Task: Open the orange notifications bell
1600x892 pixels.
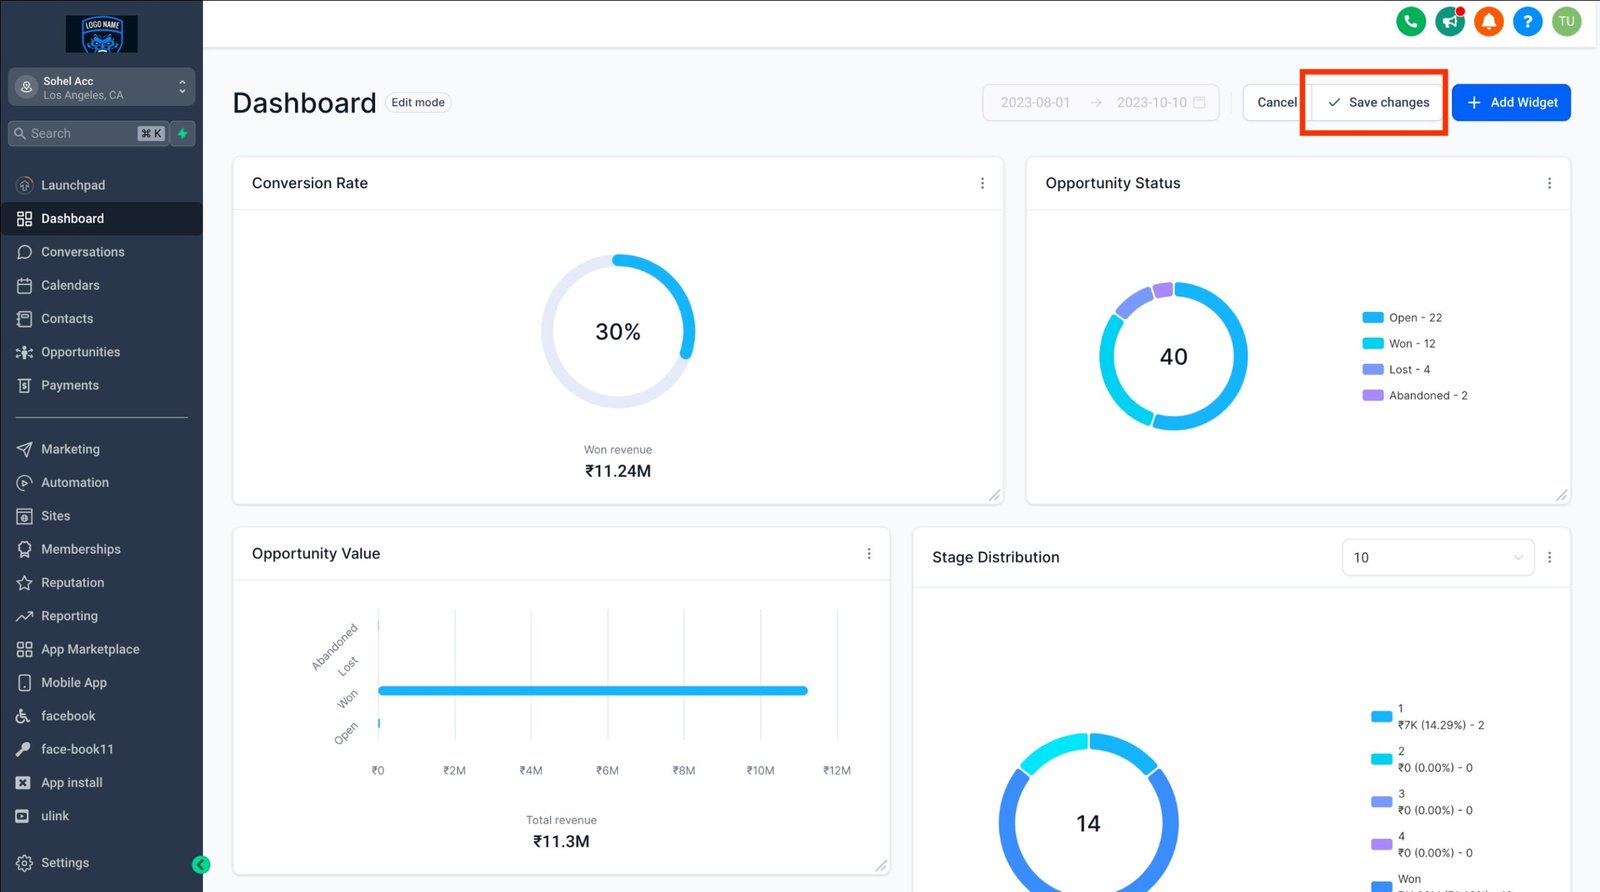Action: pos(1488,21)
